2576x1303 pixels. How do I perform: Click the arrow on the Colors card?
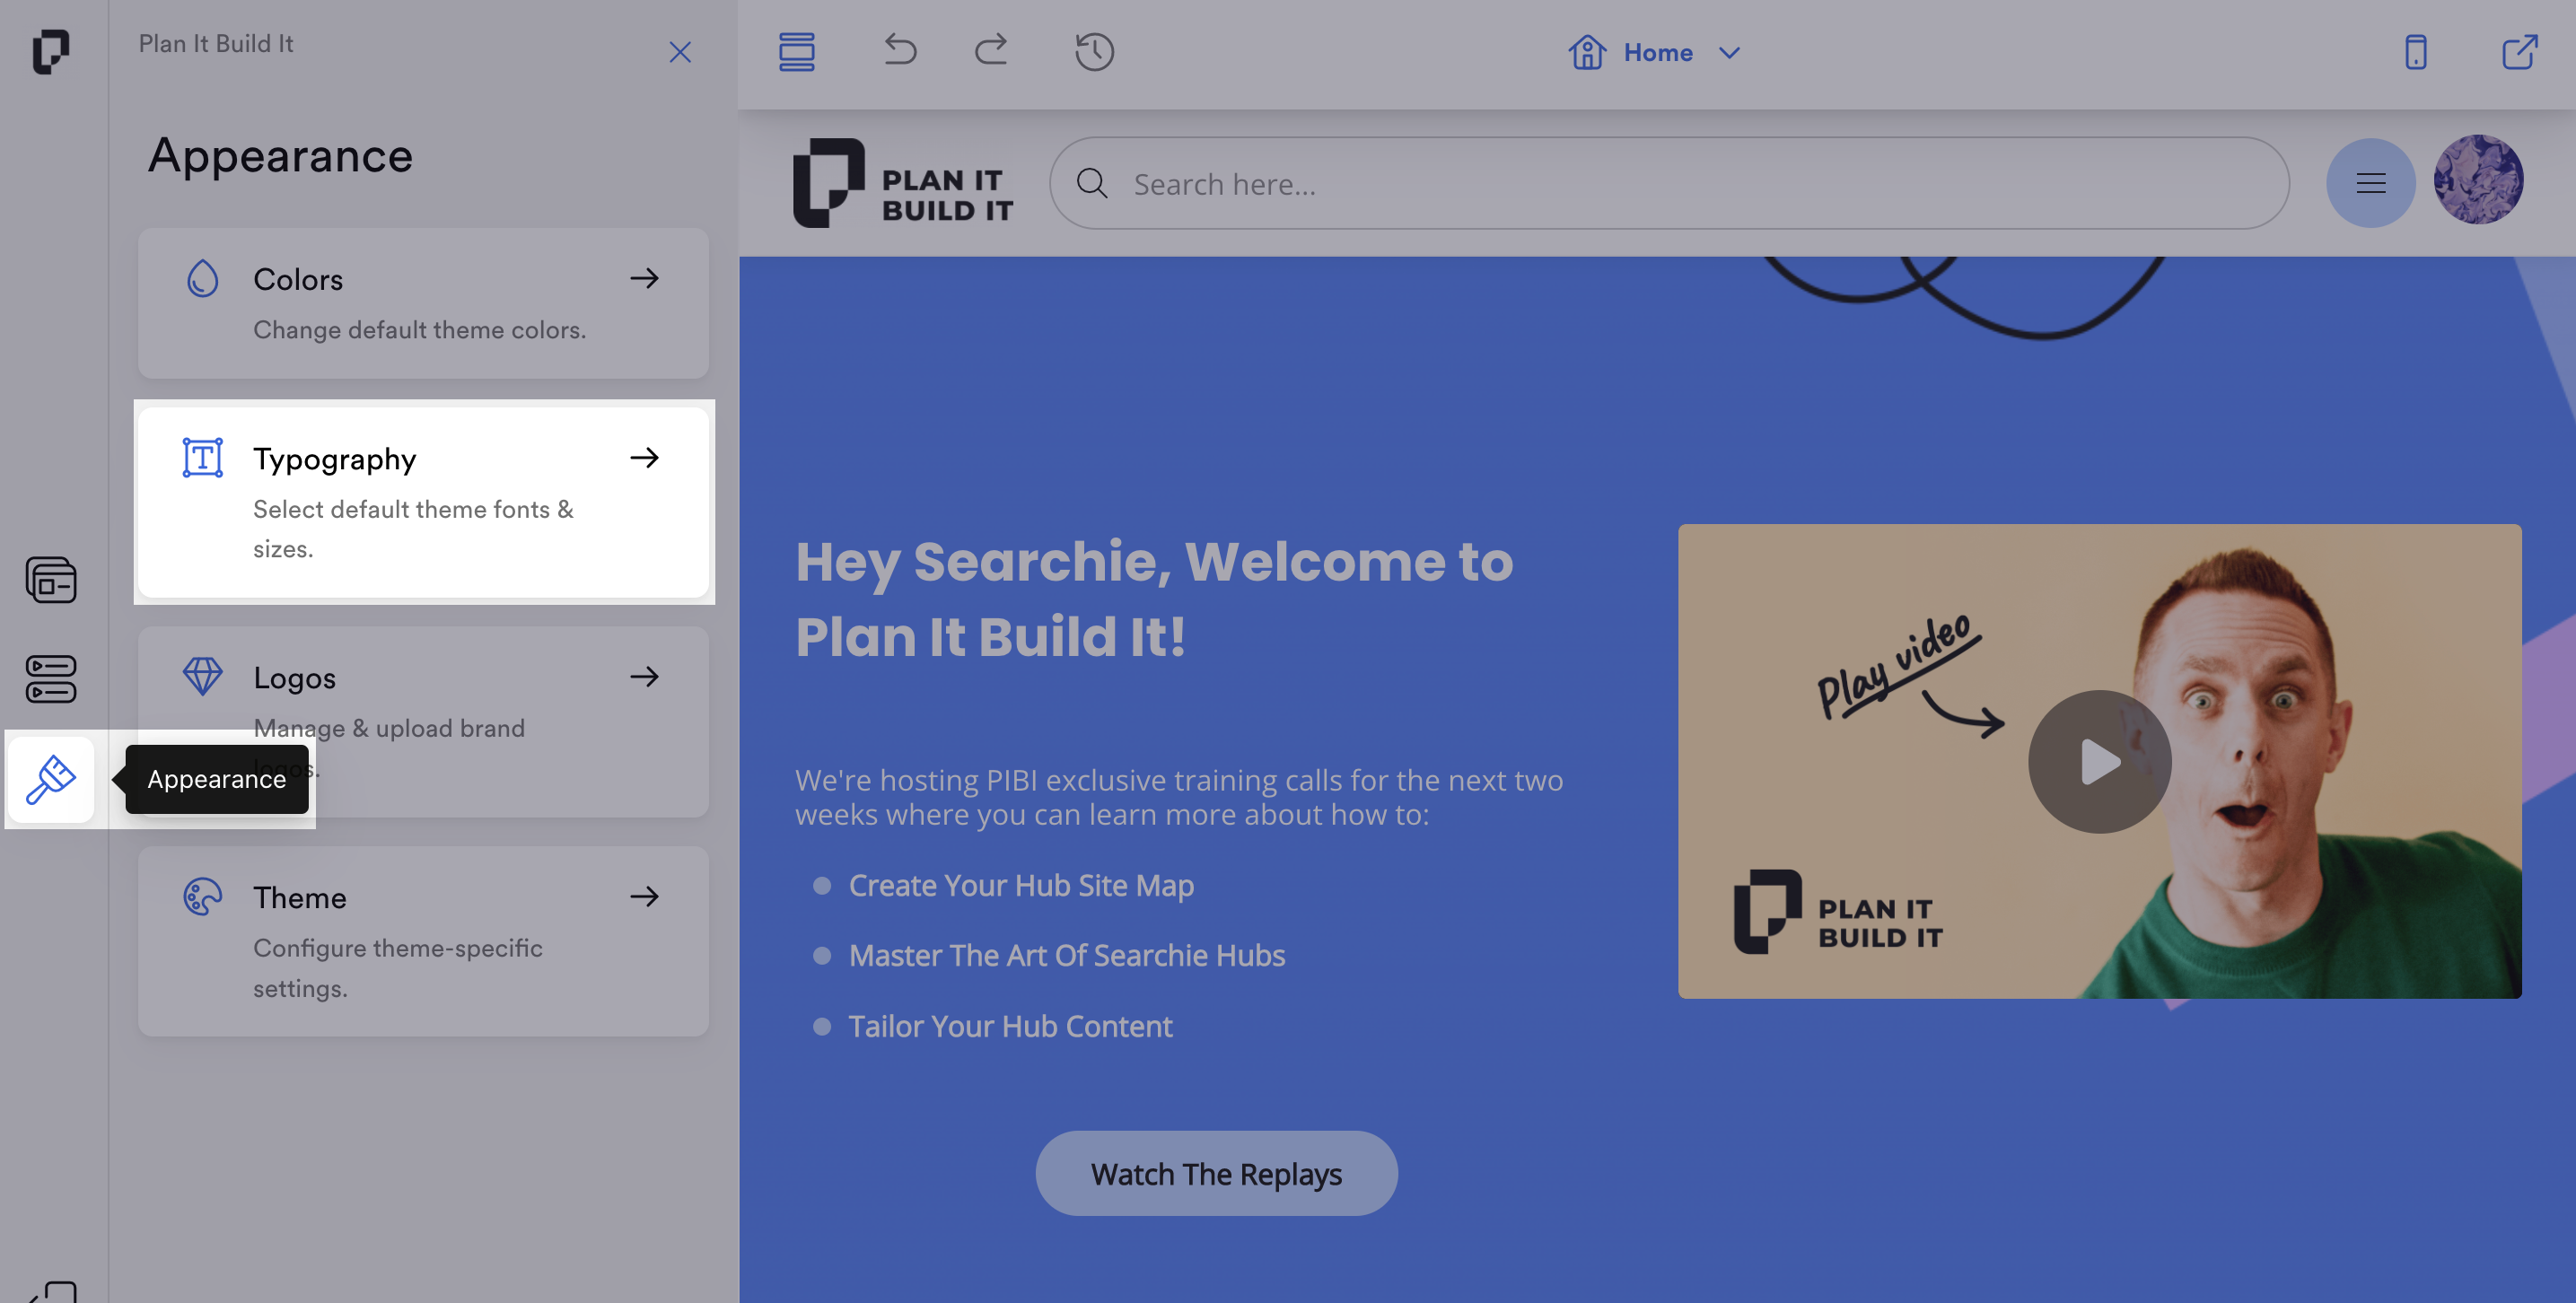point(645,278)
